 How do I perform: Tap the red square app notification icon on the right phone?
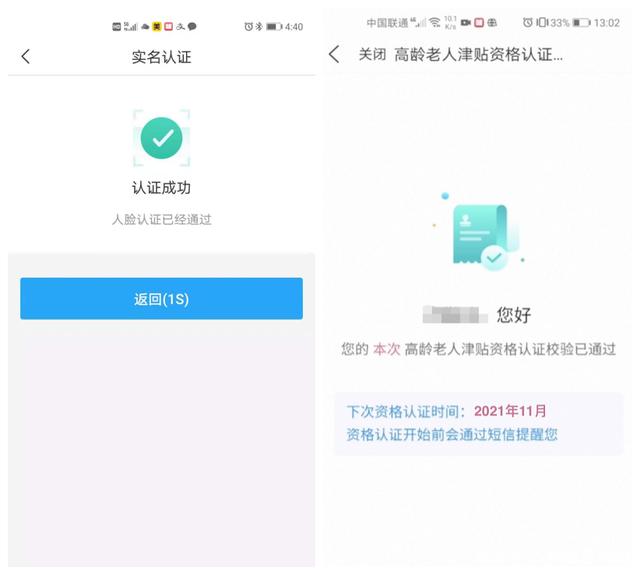[x=479, y=22]
